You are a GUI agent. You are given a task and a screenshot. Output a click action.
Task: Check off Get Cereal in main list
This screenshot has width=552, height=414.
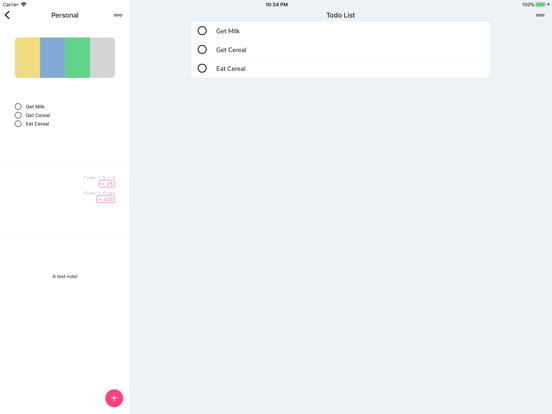click(202, 50)
